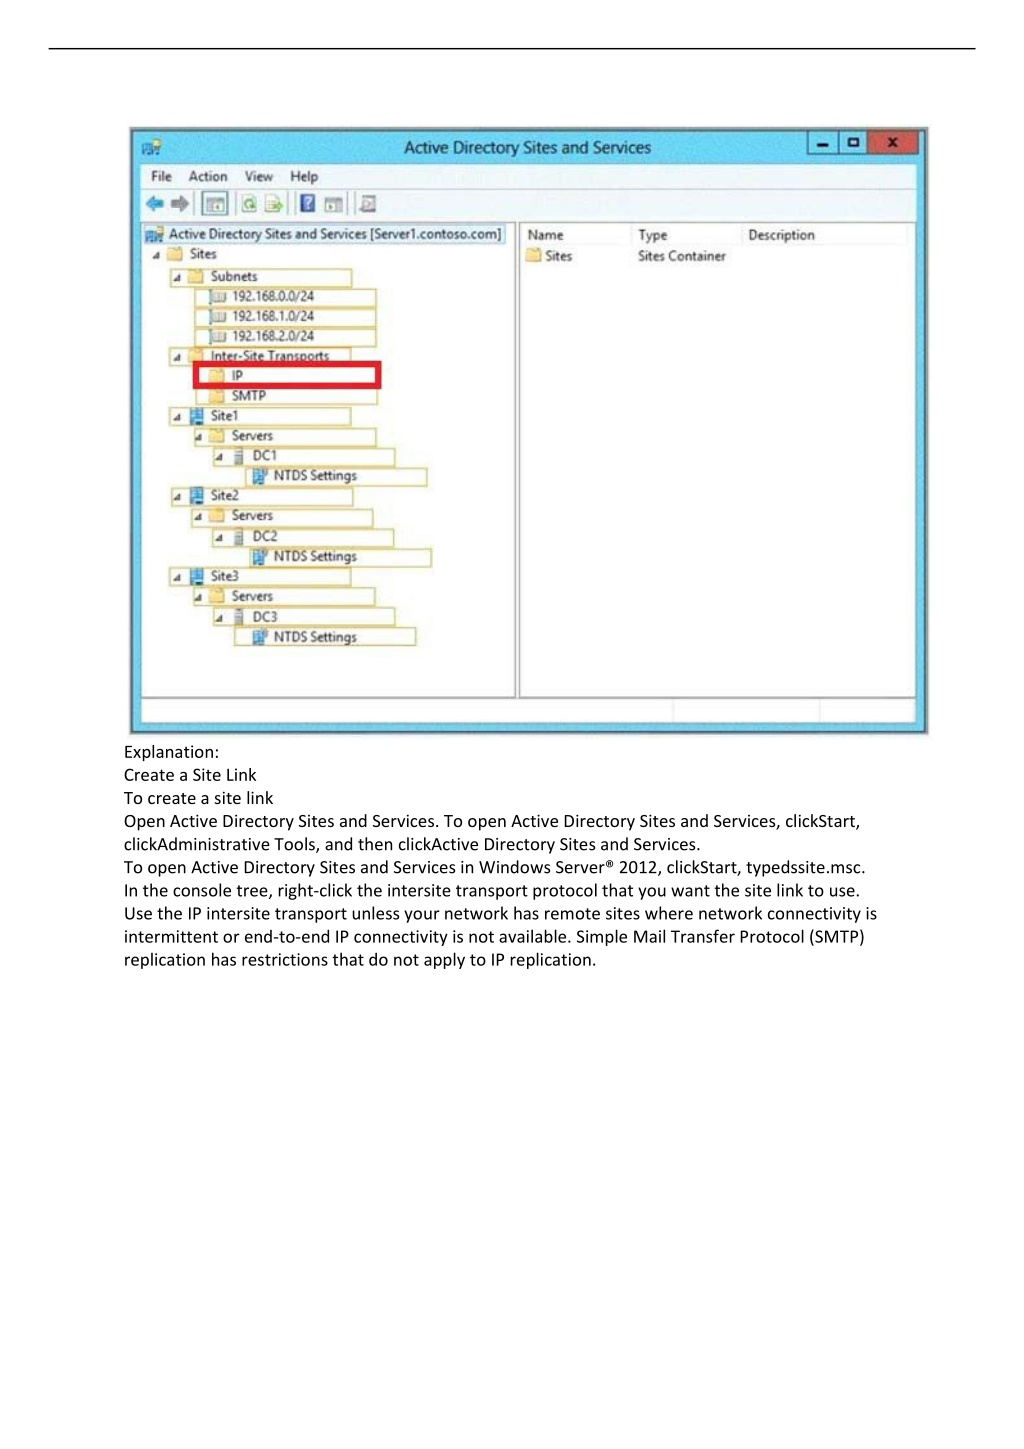Screen dimensions: 1024x1449
Task: Click the Forward arrow toolbar icon
Action: pyautogui.click(x=180, y=204)
